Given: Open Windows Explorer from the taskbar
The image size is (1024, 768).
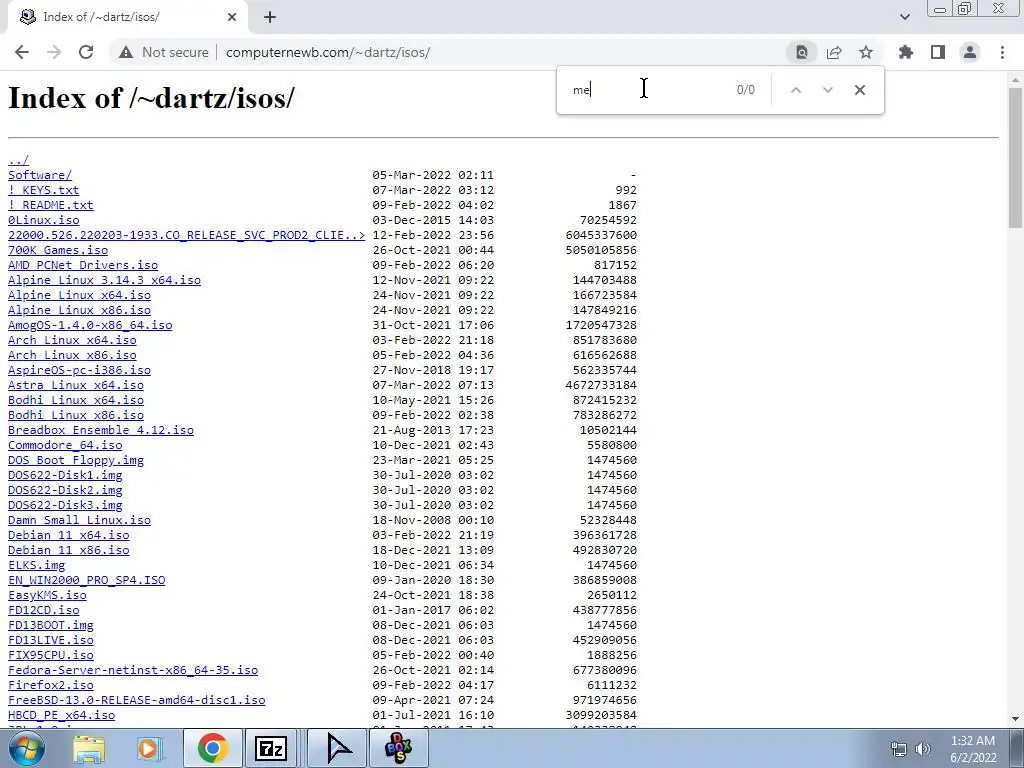Looking at the screenshot, I should pos(89,748).
